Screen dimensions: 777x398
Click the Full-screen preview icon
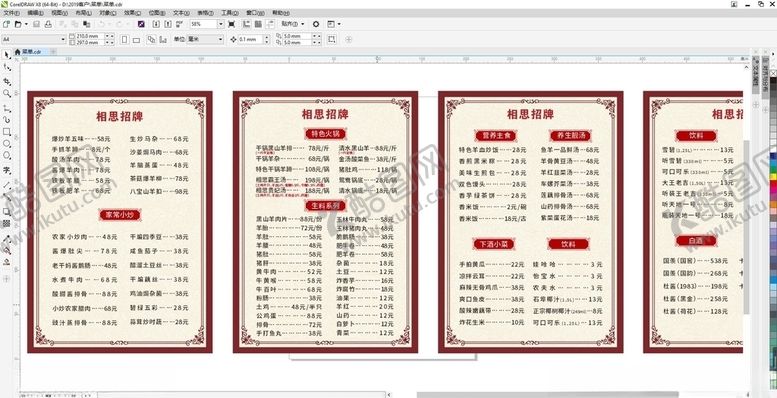pyautogui.click(x=231, y=24)
